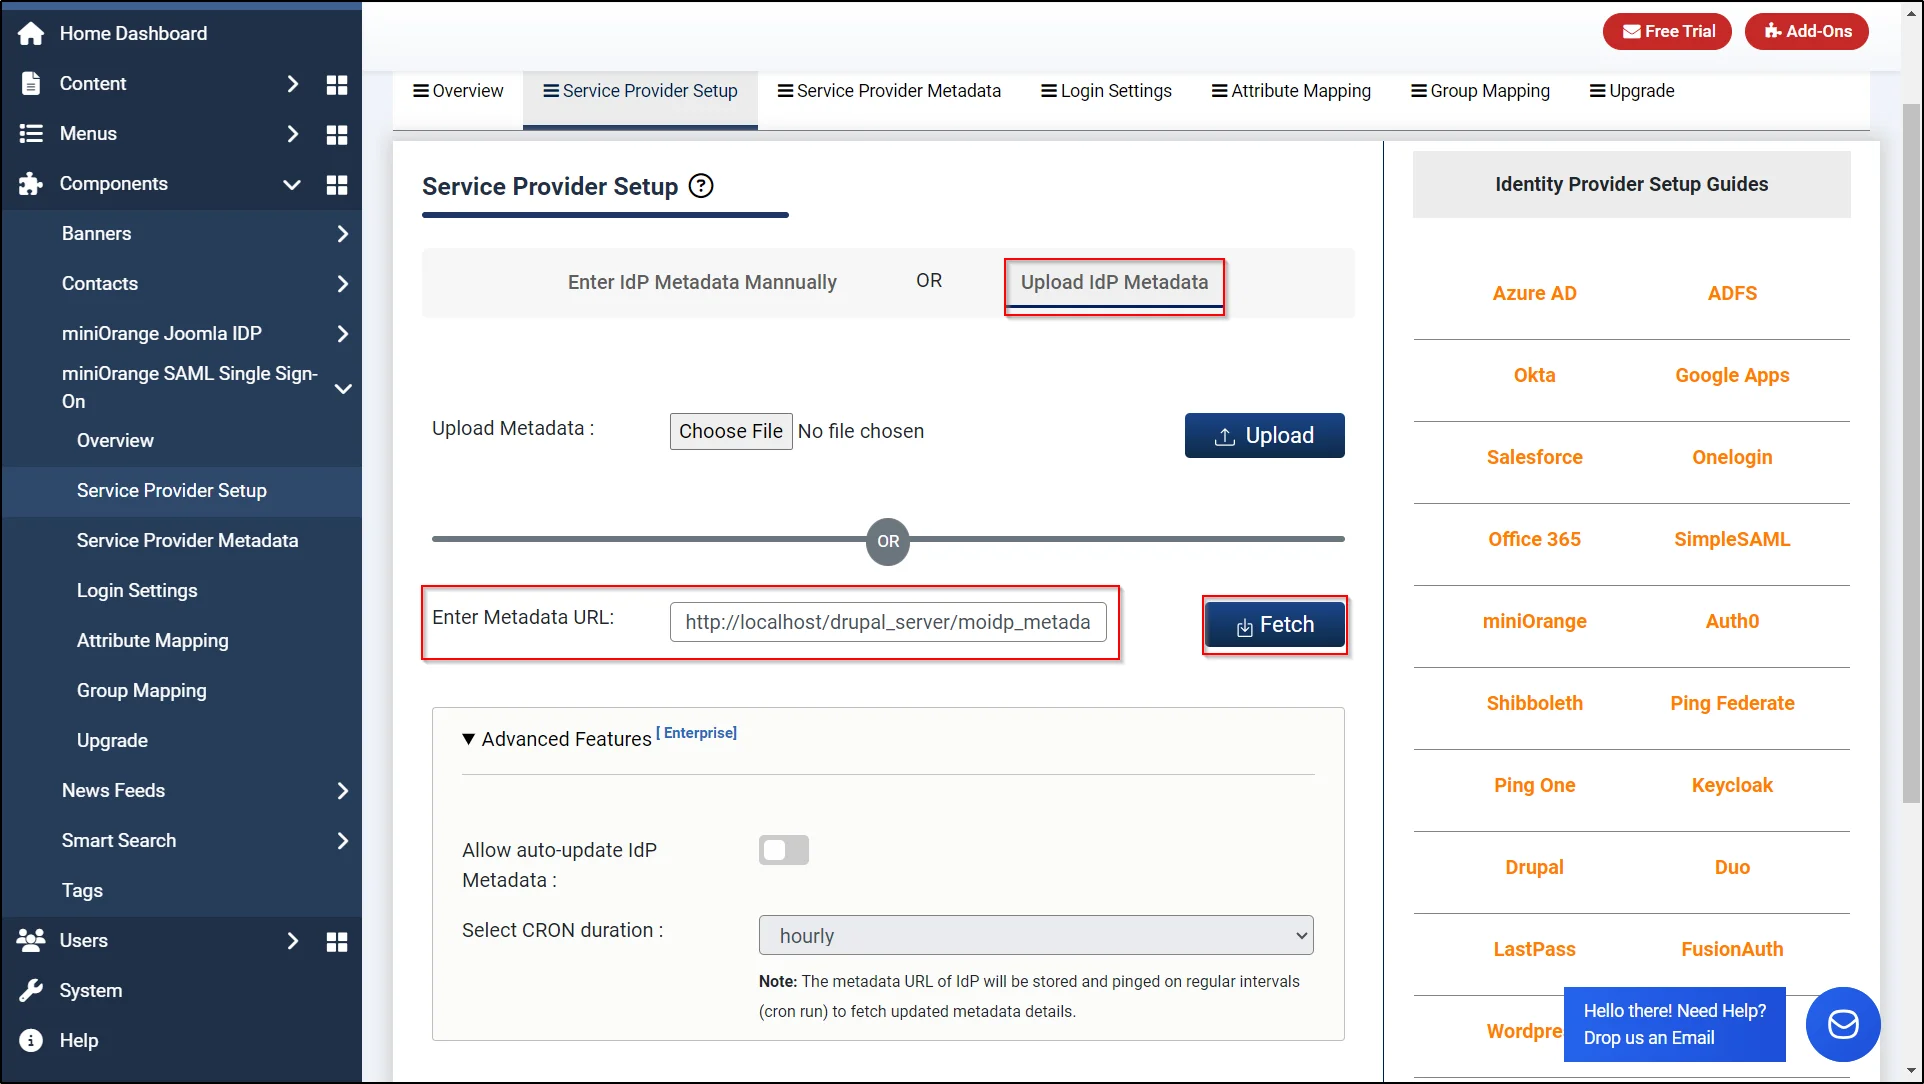The height and width of the screenshot is (1084, 1924).
Task: Open the Onelogin setup guide
Action: (x=1732, y=457)
